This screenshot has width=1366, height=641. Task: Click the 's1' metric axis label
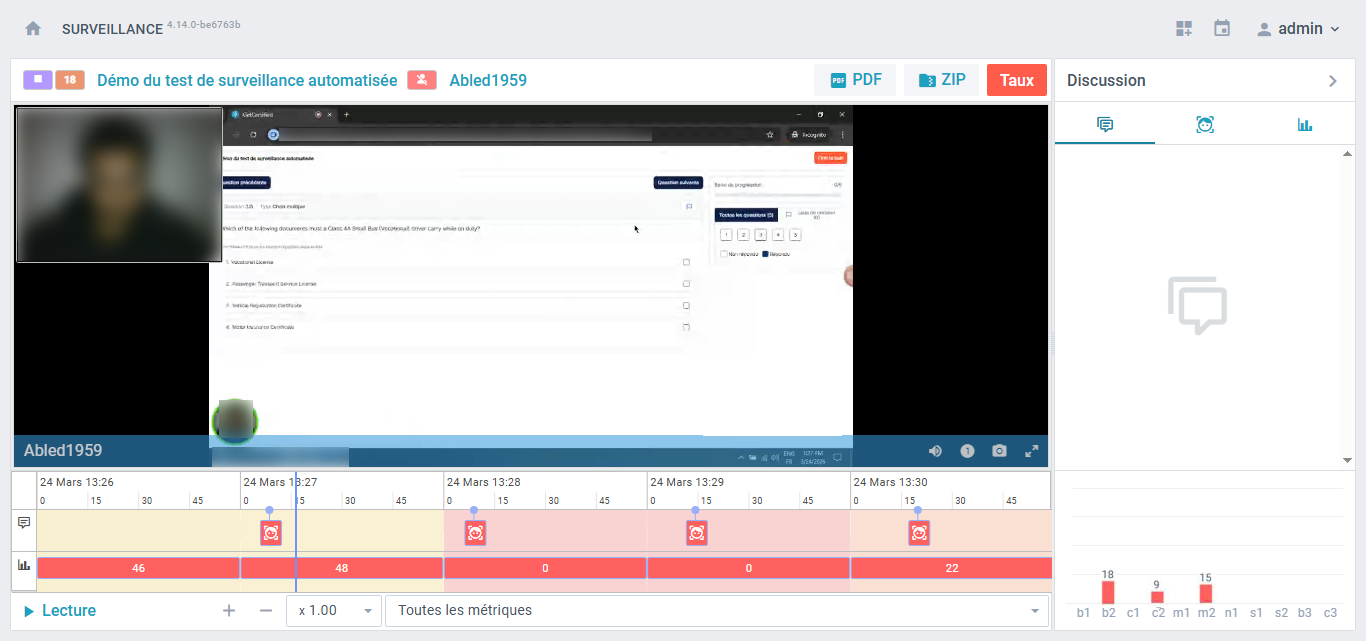(1256, 612)
